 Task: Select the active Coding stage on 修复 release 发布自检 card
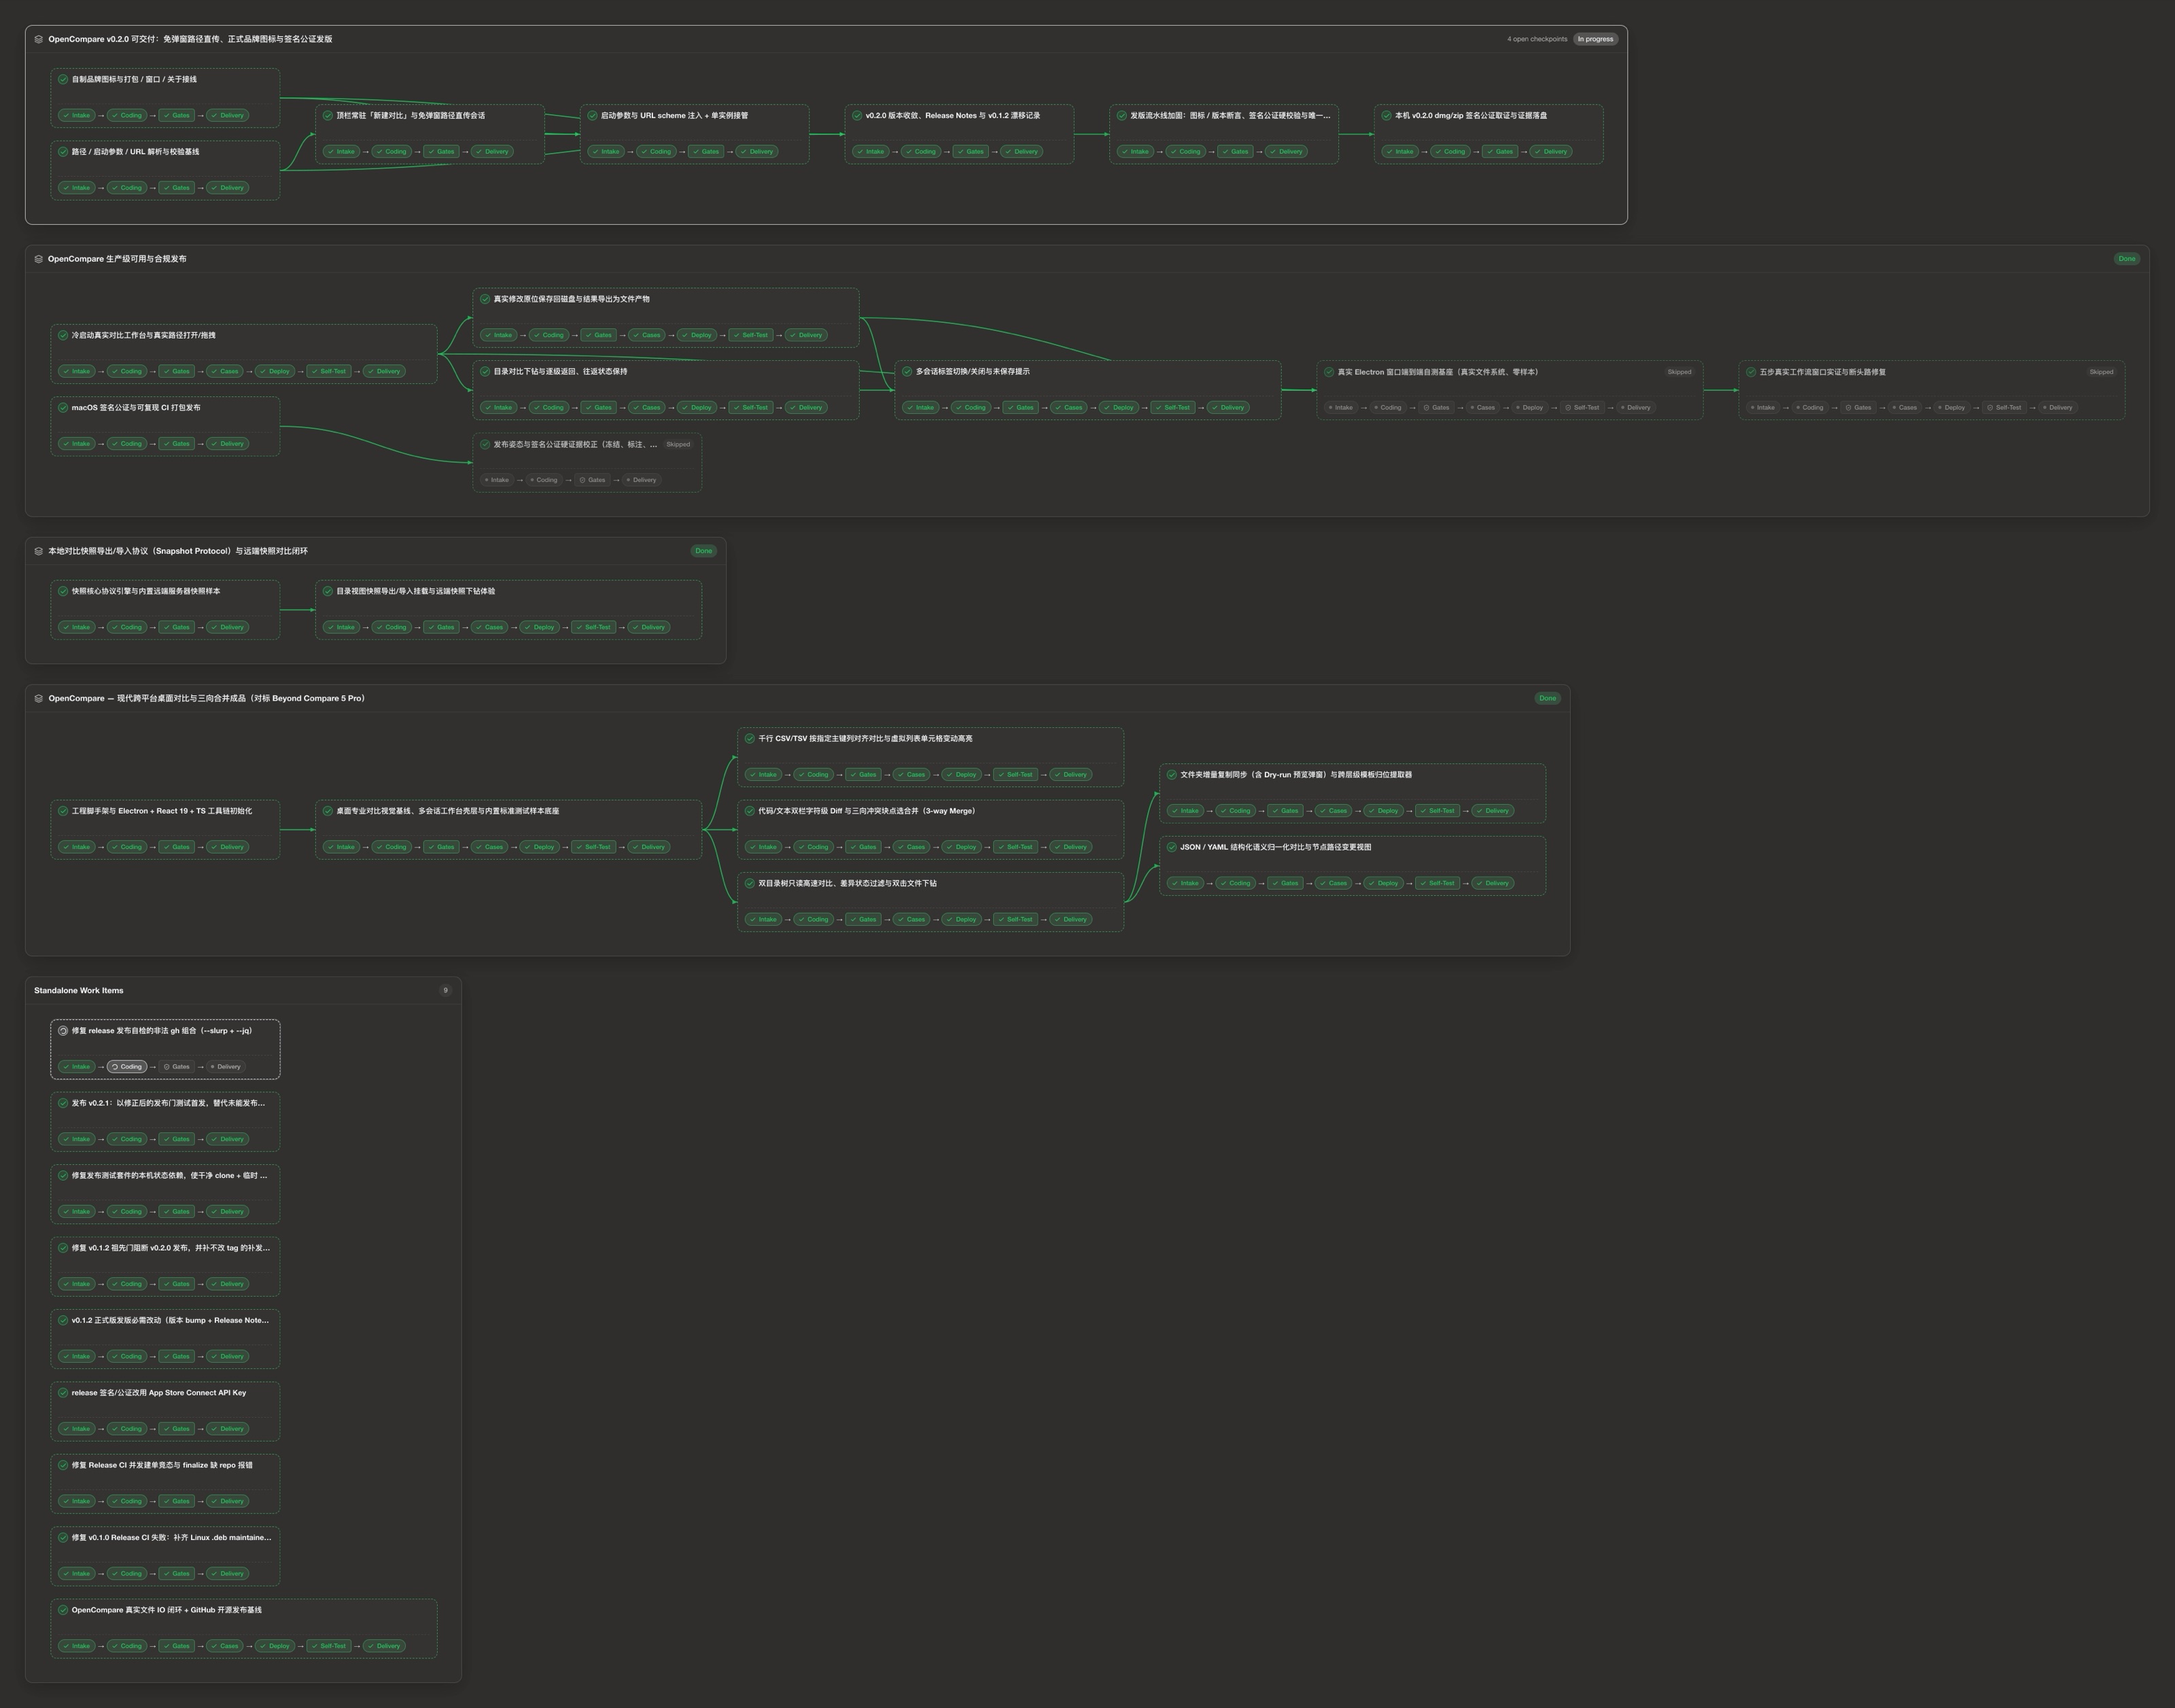(x=127, y=1067)
